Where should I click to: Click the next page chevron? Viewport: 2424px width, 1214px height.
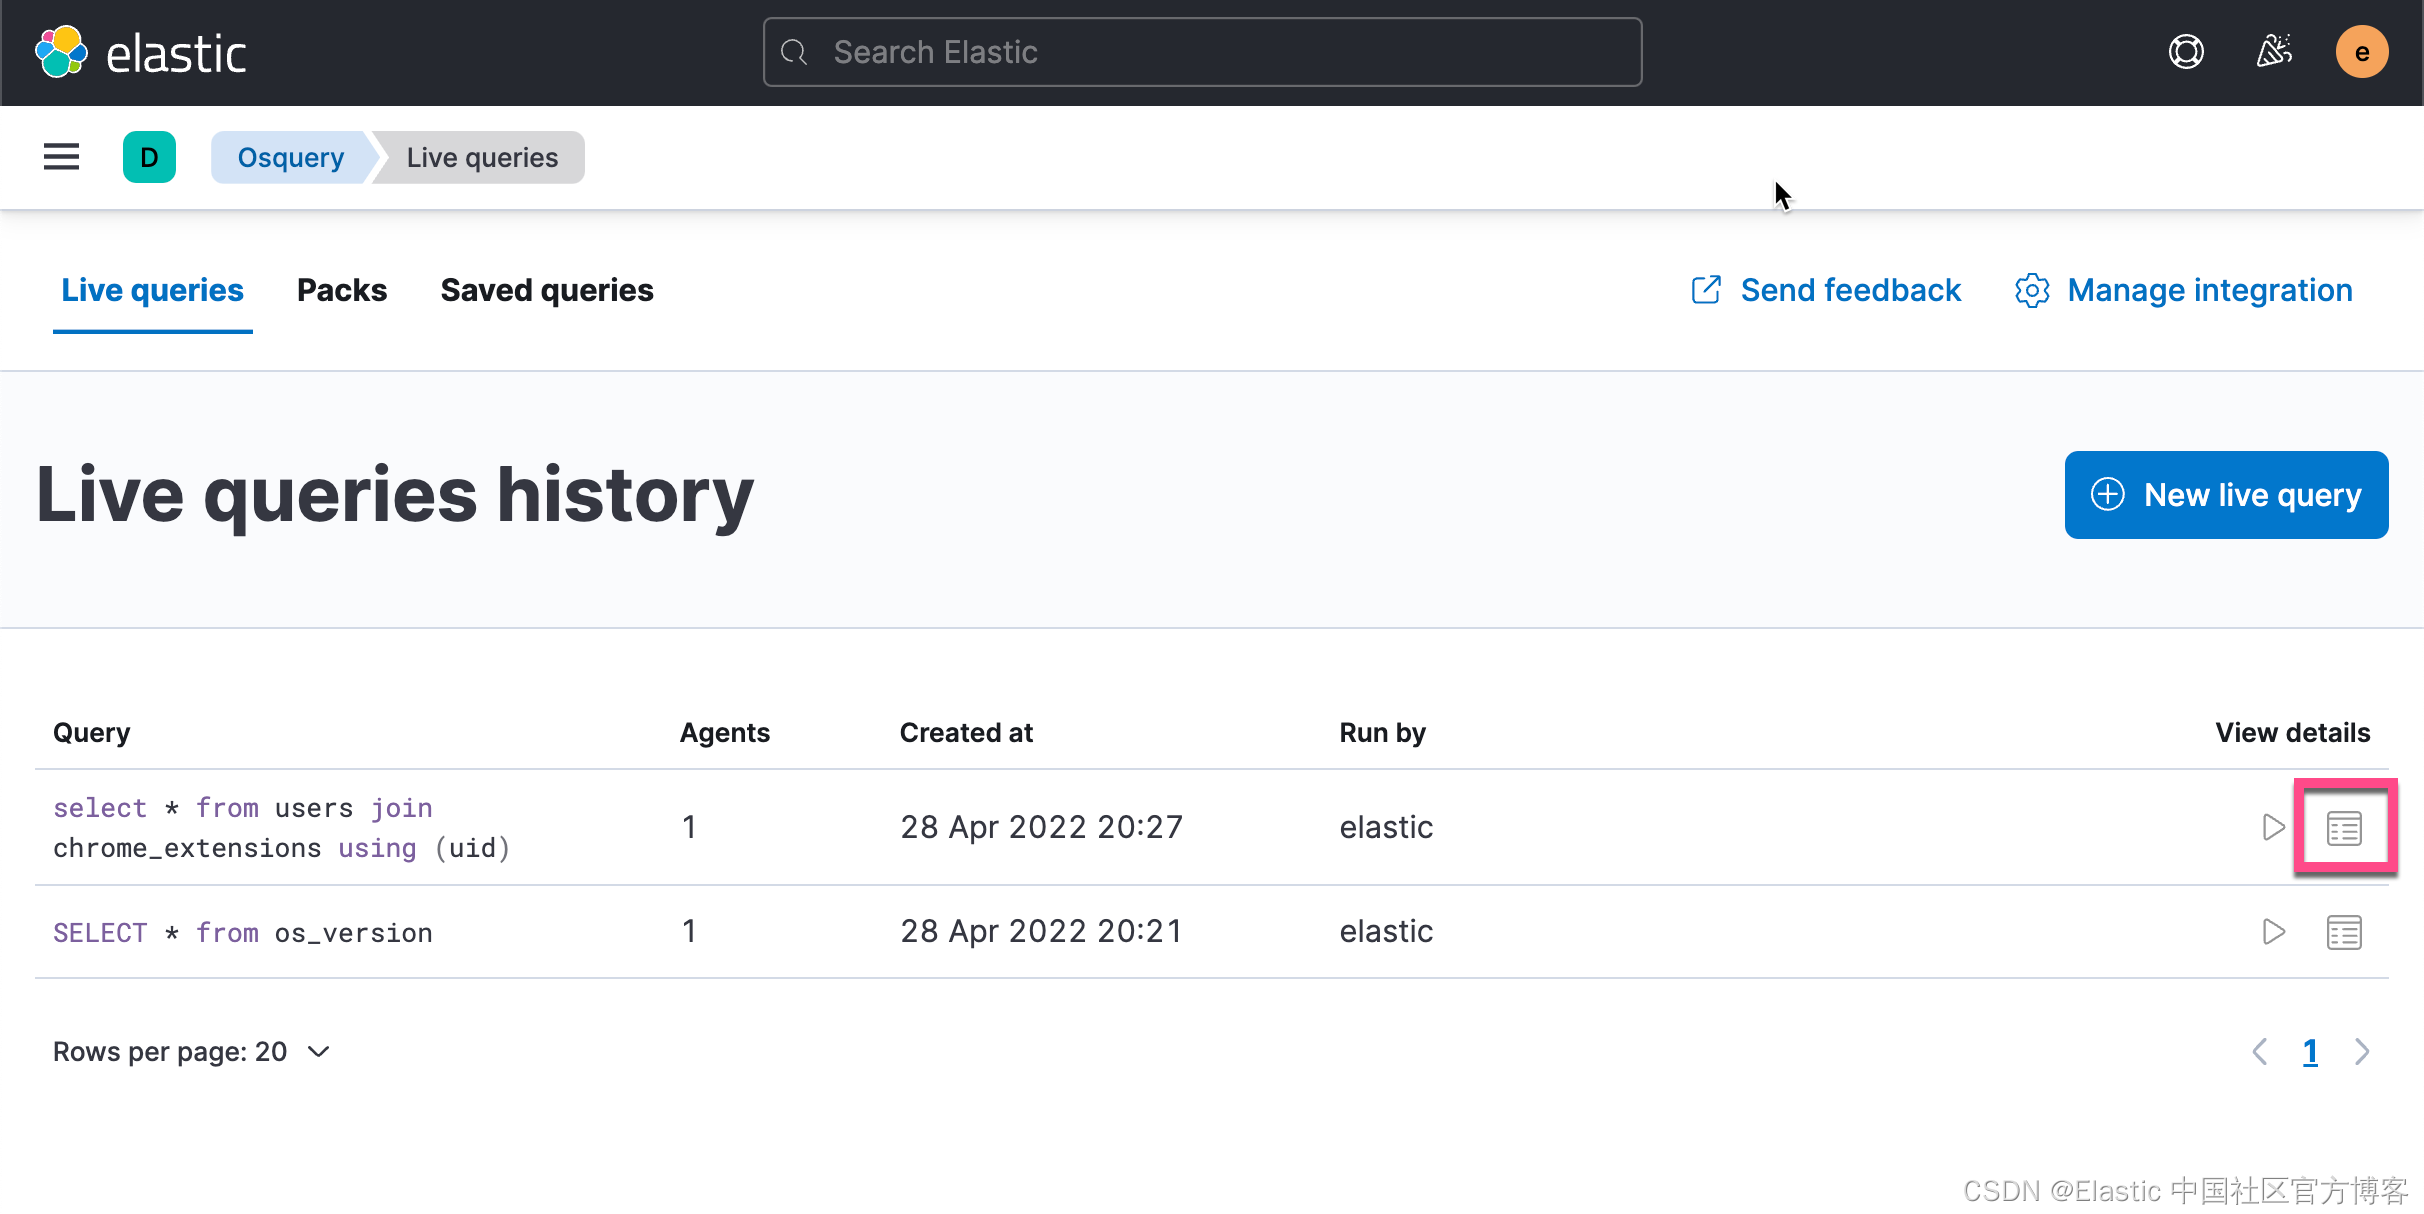[x=2363, y=1051]
